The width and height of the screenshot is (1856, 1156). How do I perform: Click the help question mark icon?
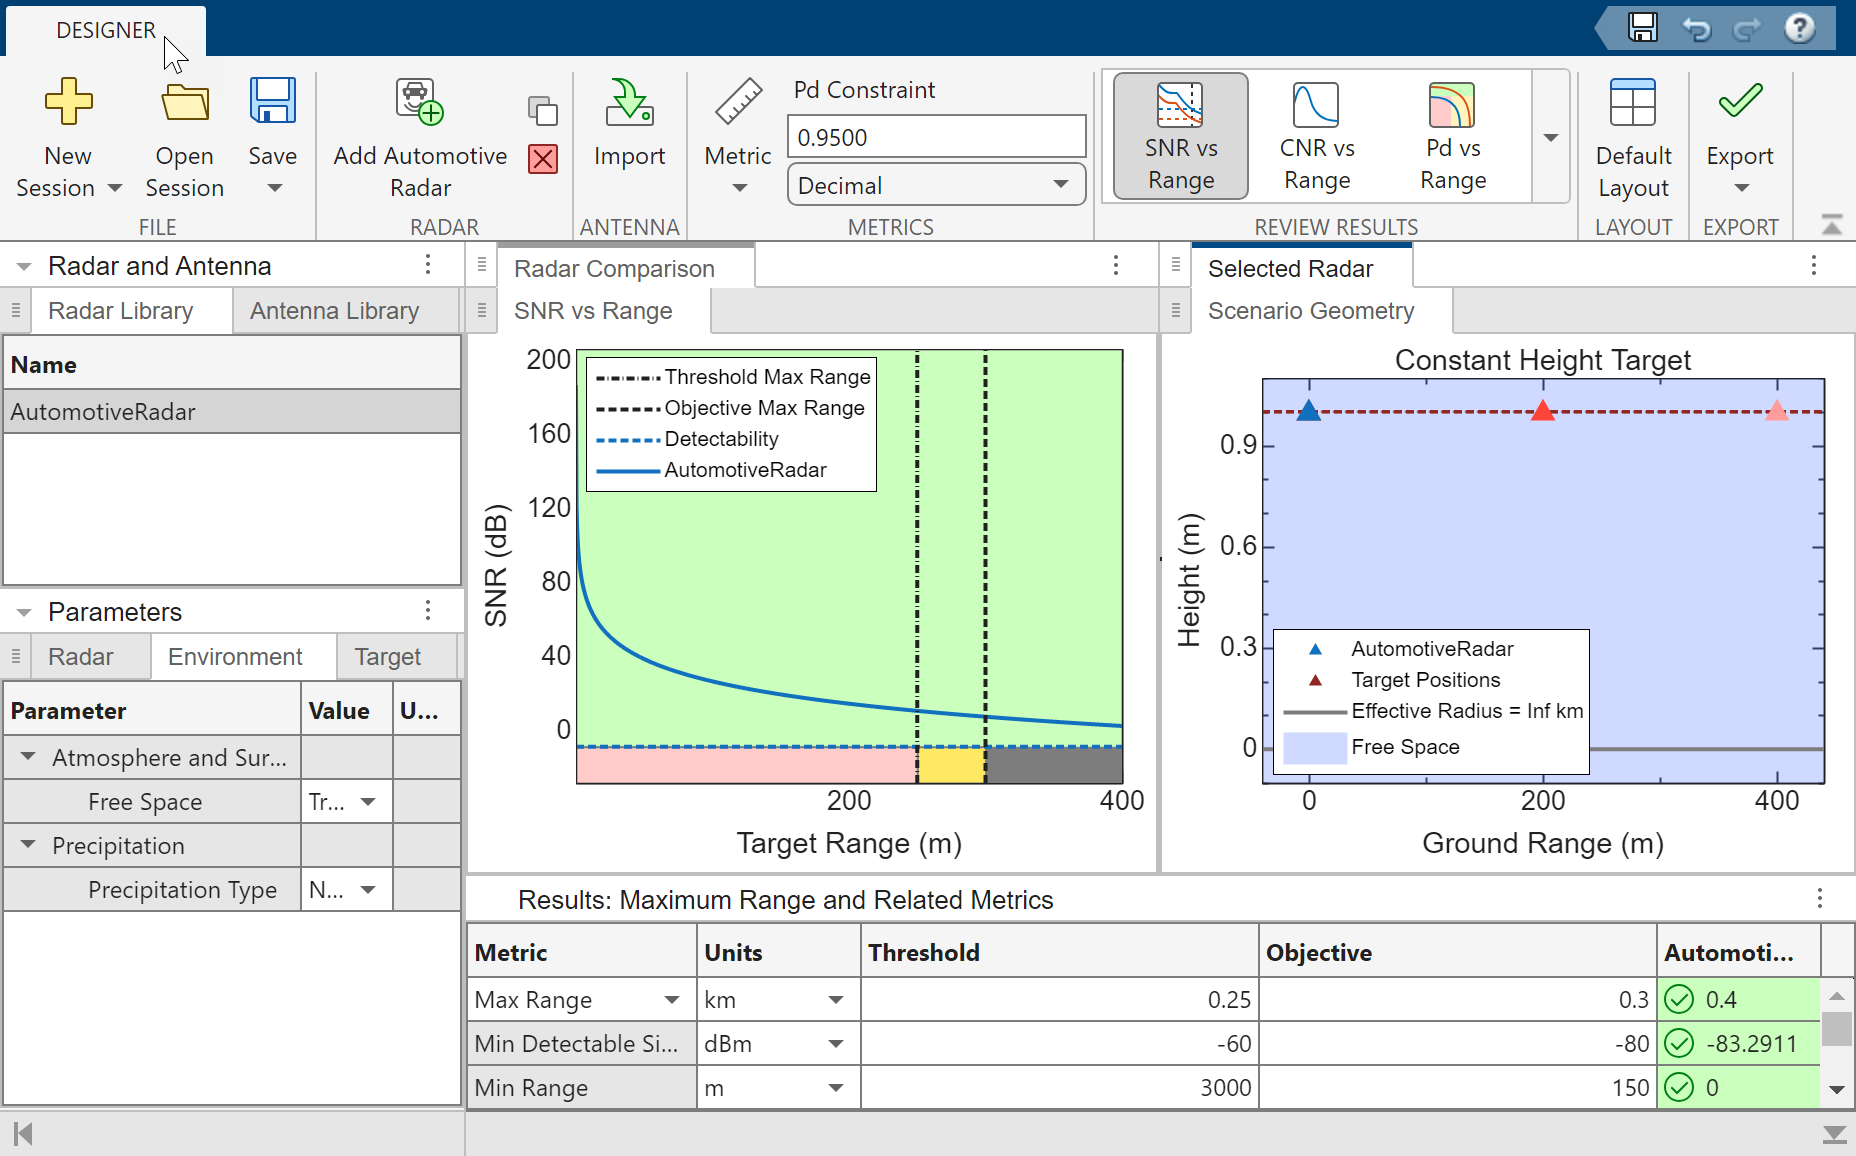coord(1799,28)
